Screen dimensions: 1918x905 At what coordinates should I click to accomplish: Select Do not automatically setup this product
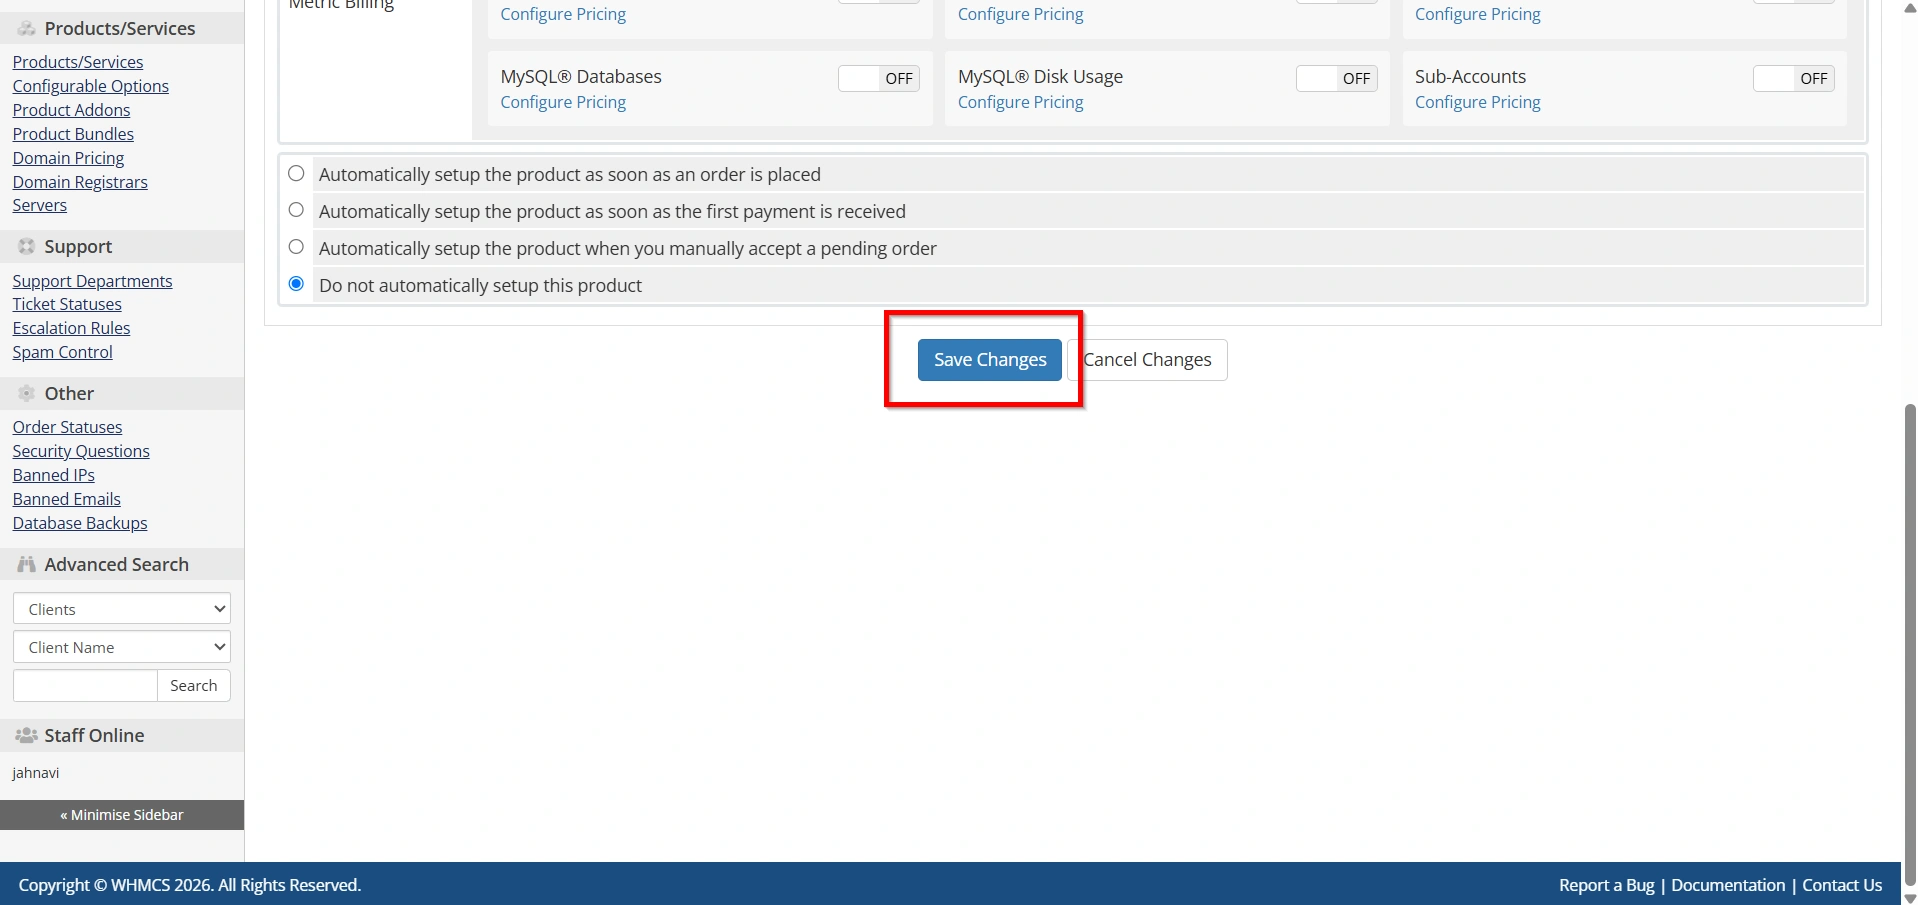[296, 284]
